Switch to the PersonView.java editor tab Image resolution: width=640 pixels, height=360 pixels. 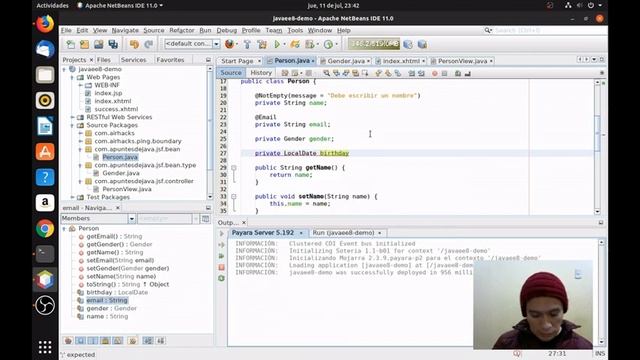pyautogui.click(x=462, y=61)
